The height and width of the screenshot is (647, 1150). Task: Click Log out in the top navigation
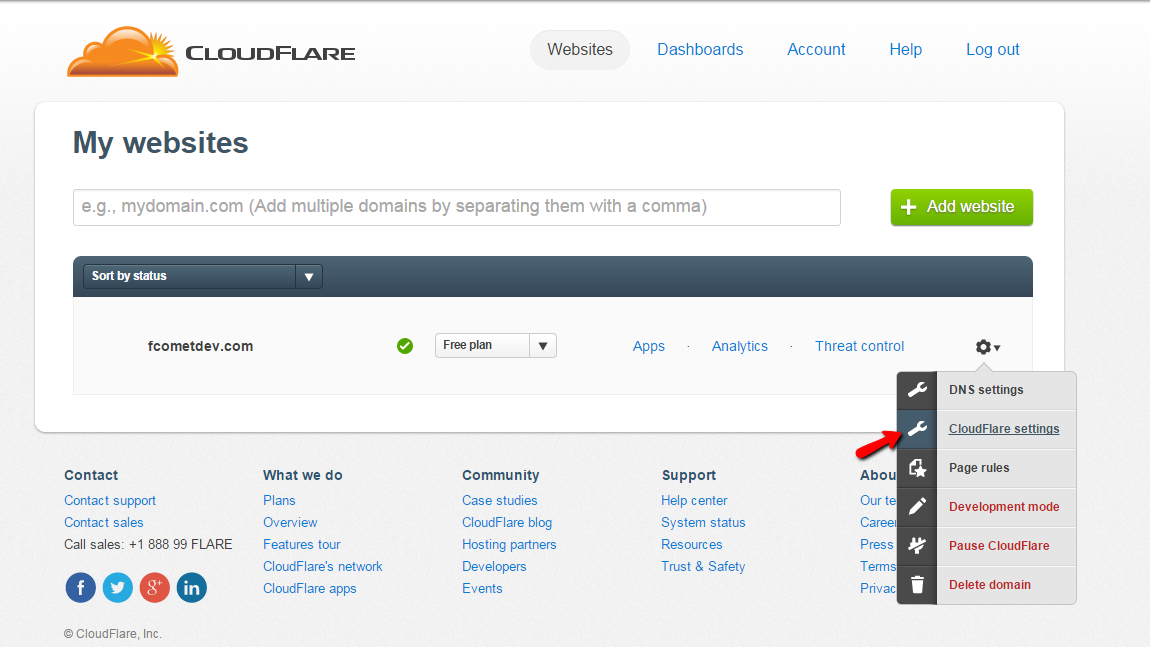click(992, 50)
